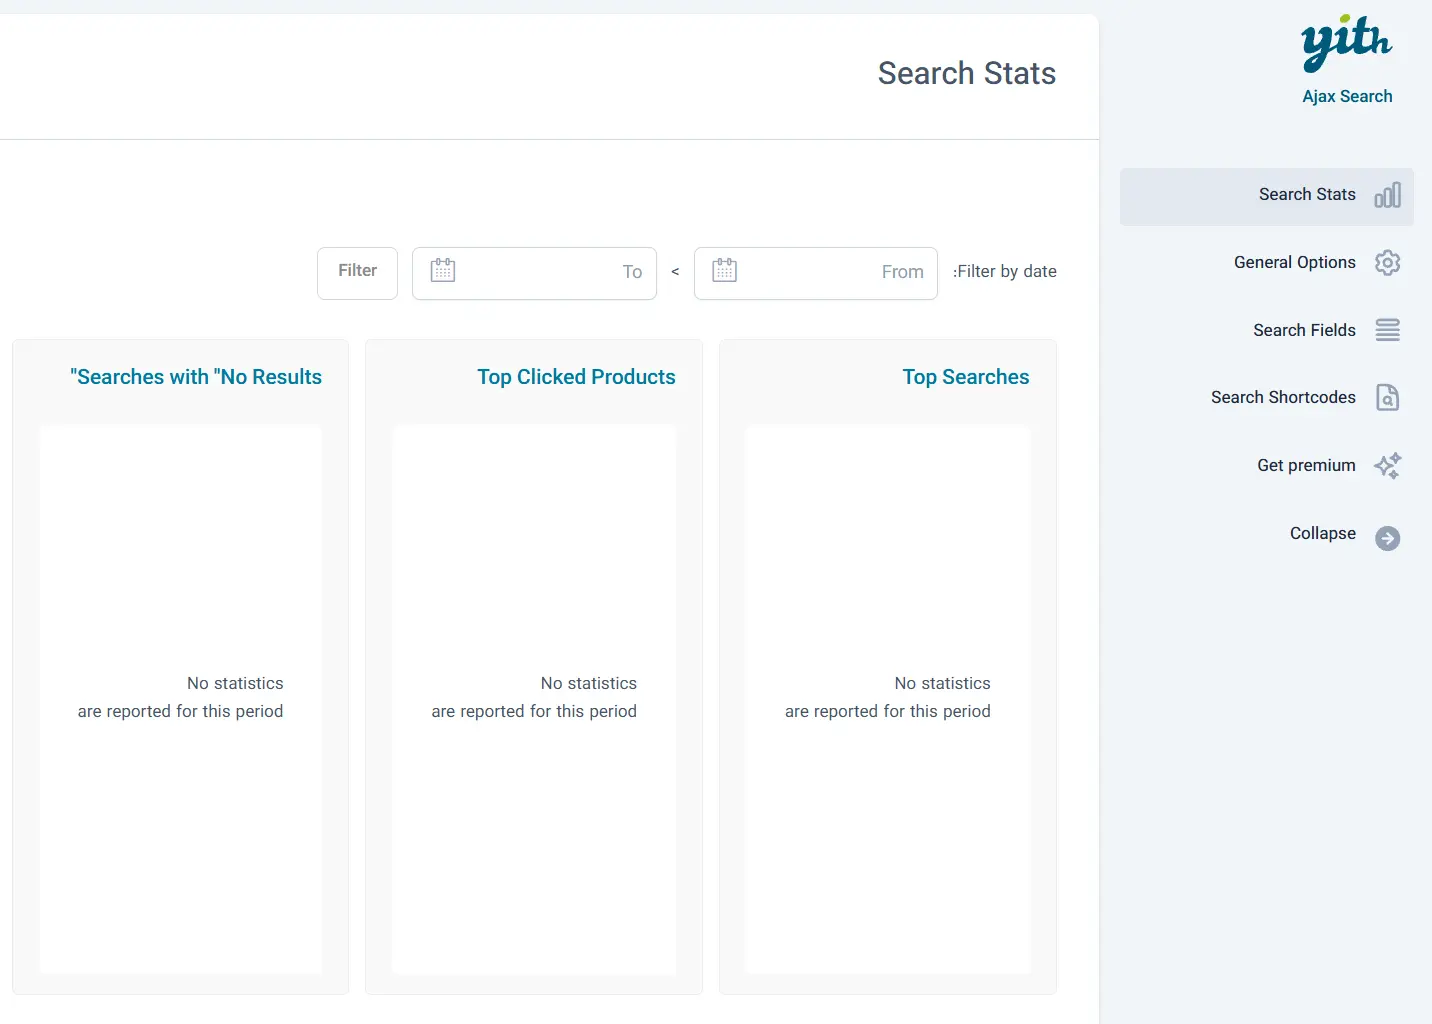1432x1024 pixels.
Task: Click the General Options gear icon
Action: tap(1387, 263)
